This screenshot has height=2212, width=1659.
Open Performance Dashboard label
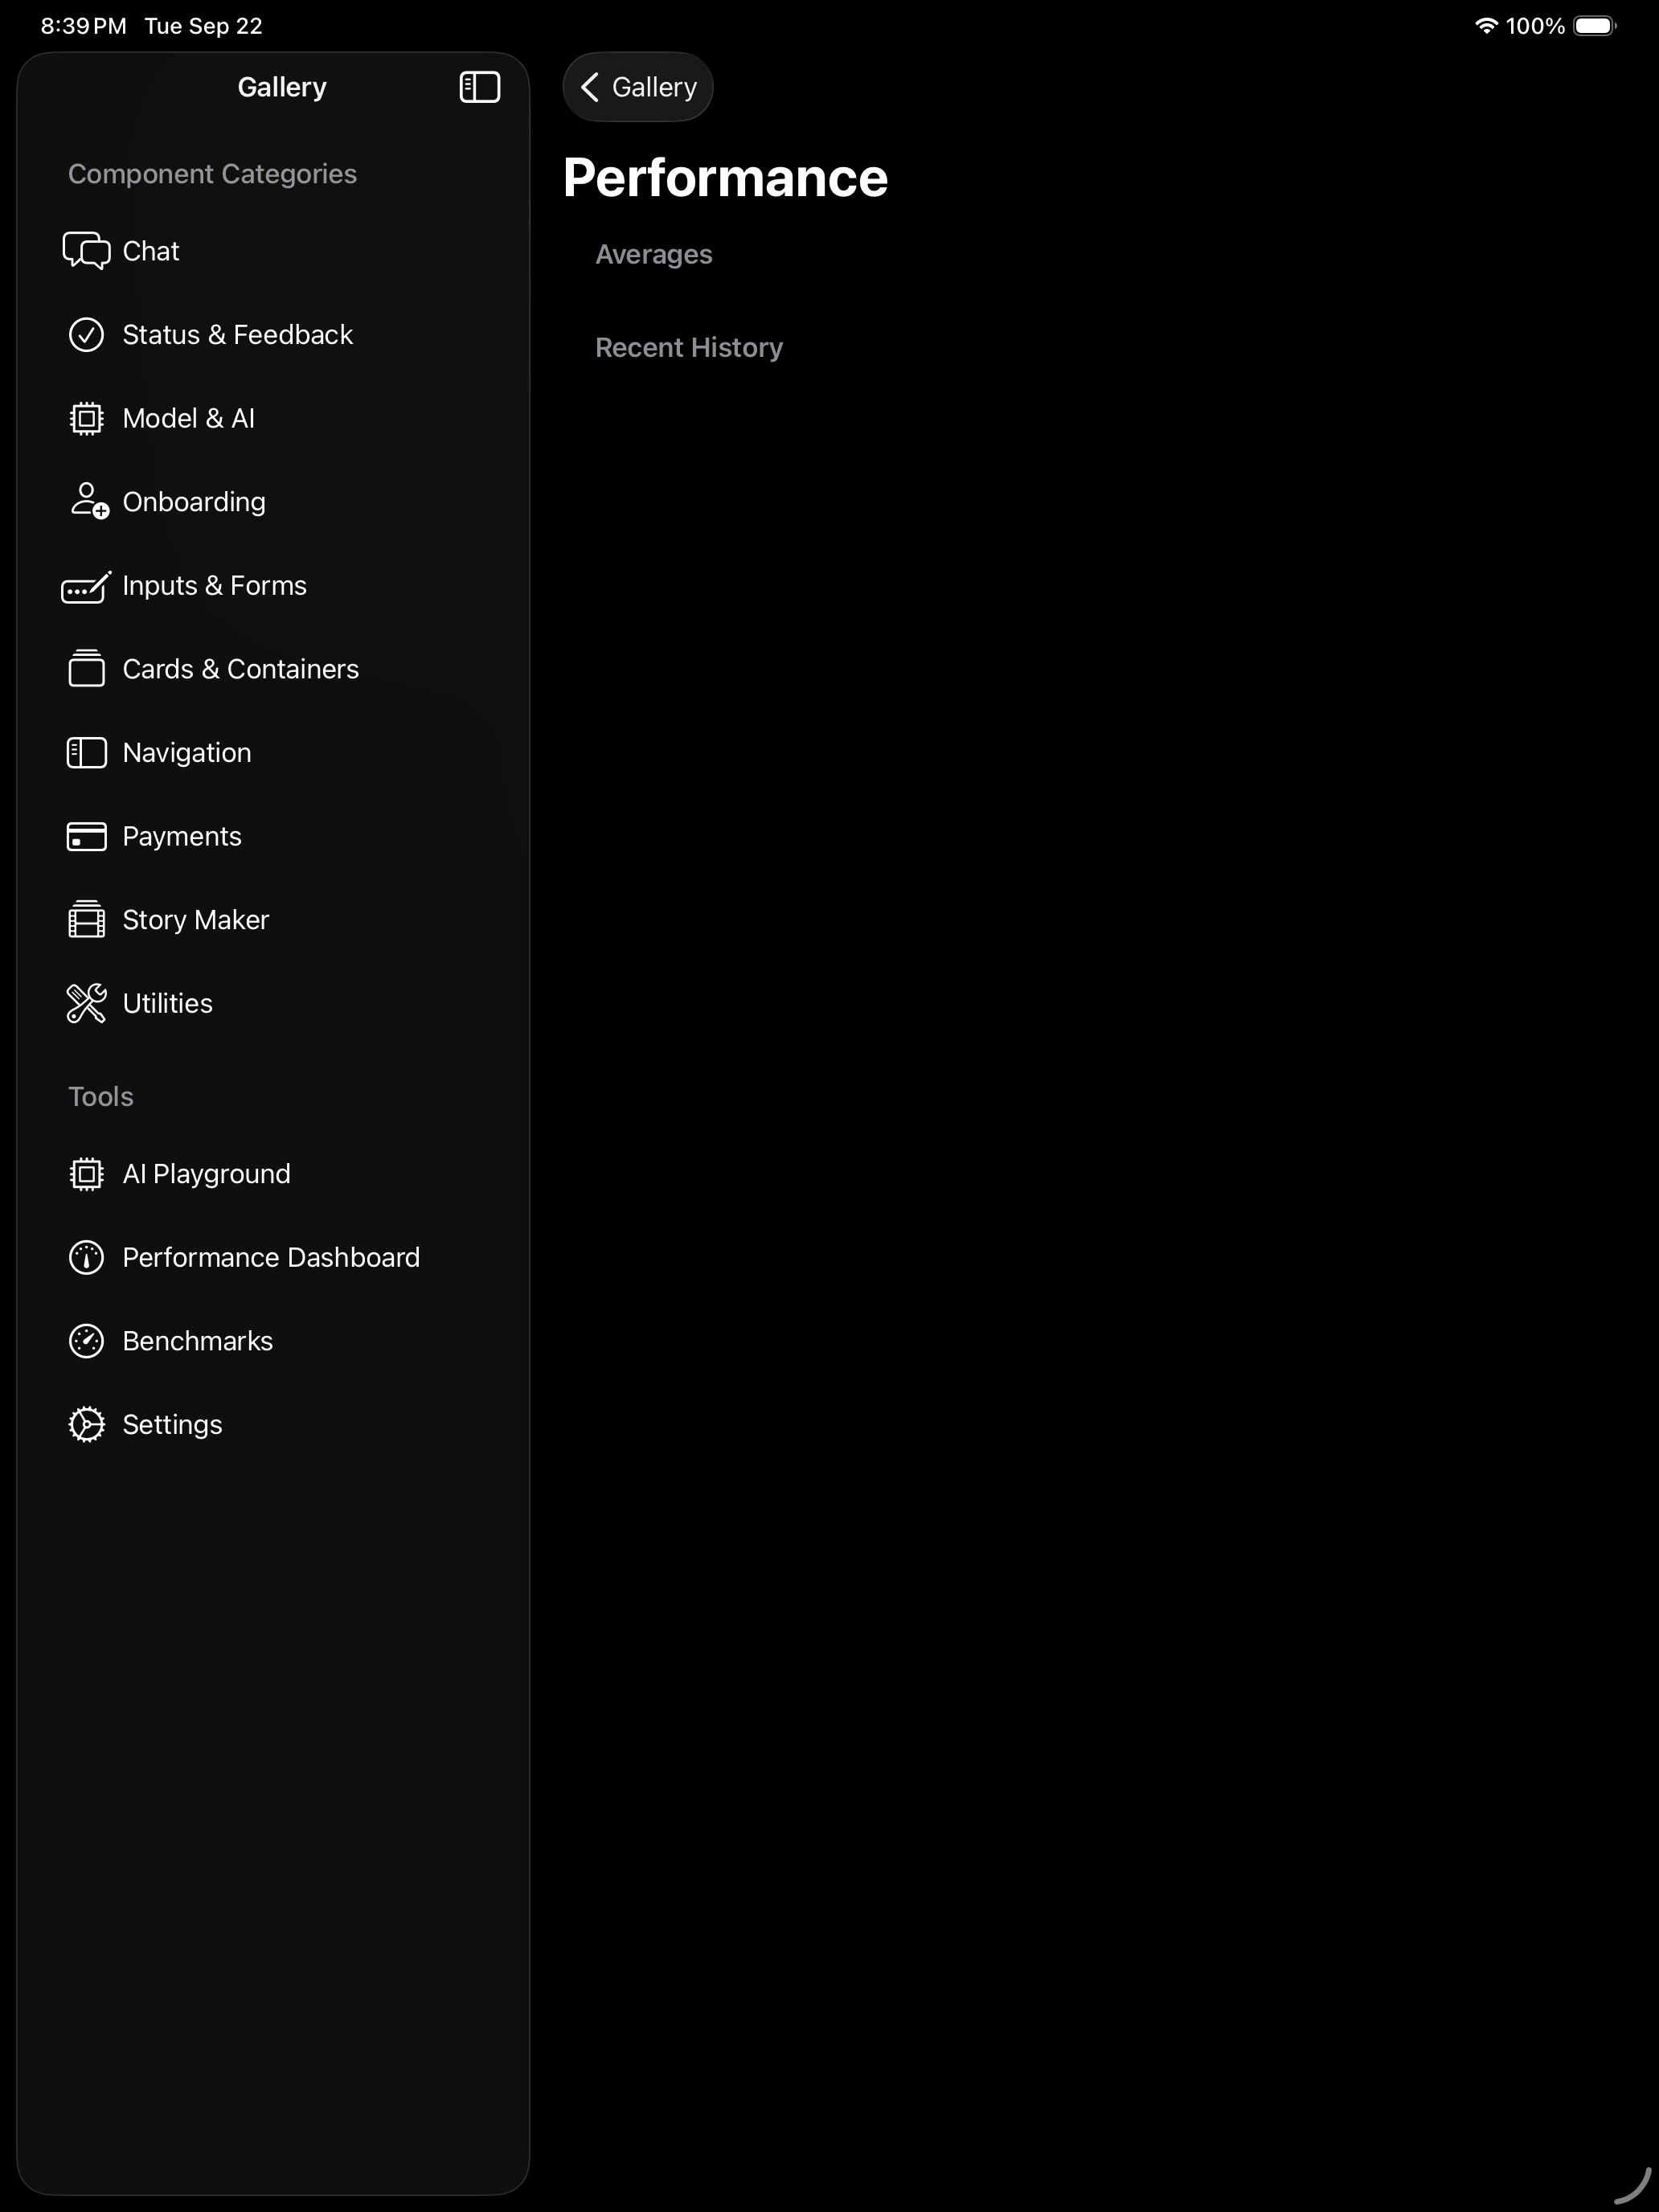coord(271,1258)
